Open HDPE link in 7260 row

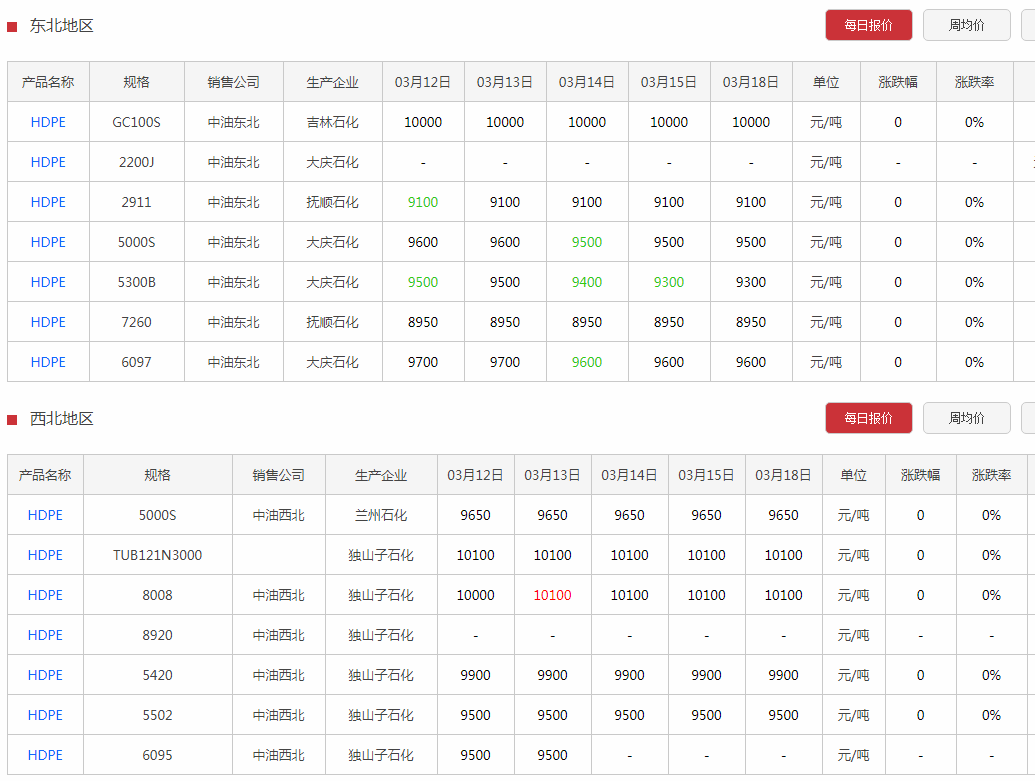coord(48,322)
